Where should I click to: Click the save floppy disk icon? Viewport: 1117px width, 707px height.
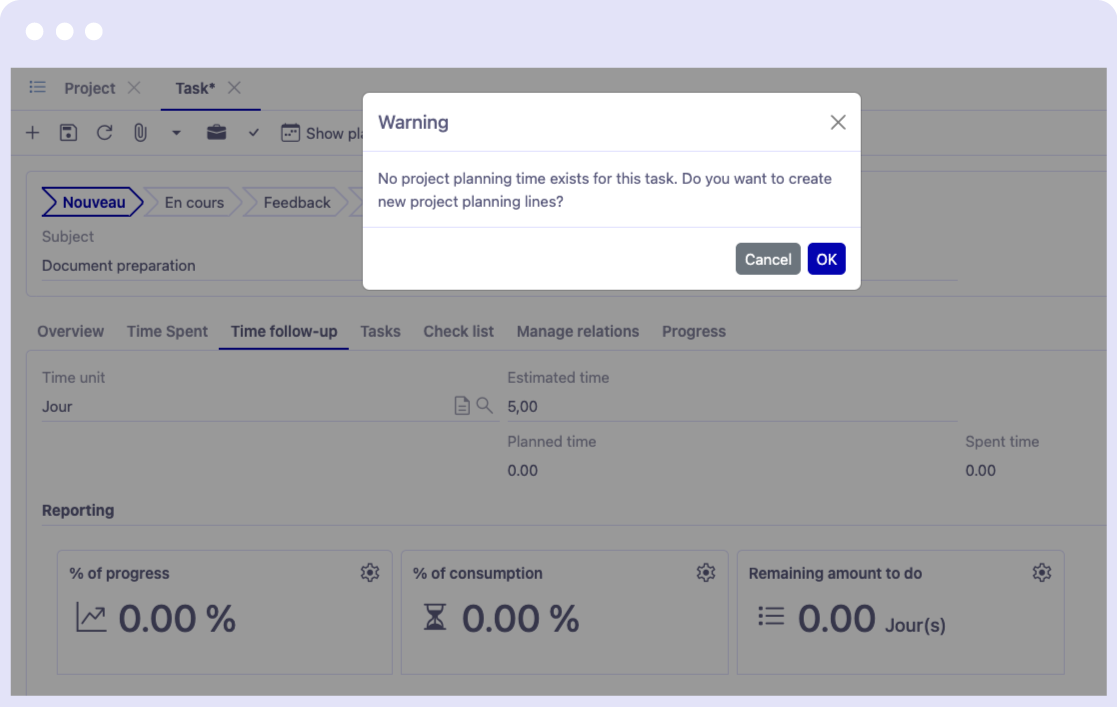pos(68,133)
